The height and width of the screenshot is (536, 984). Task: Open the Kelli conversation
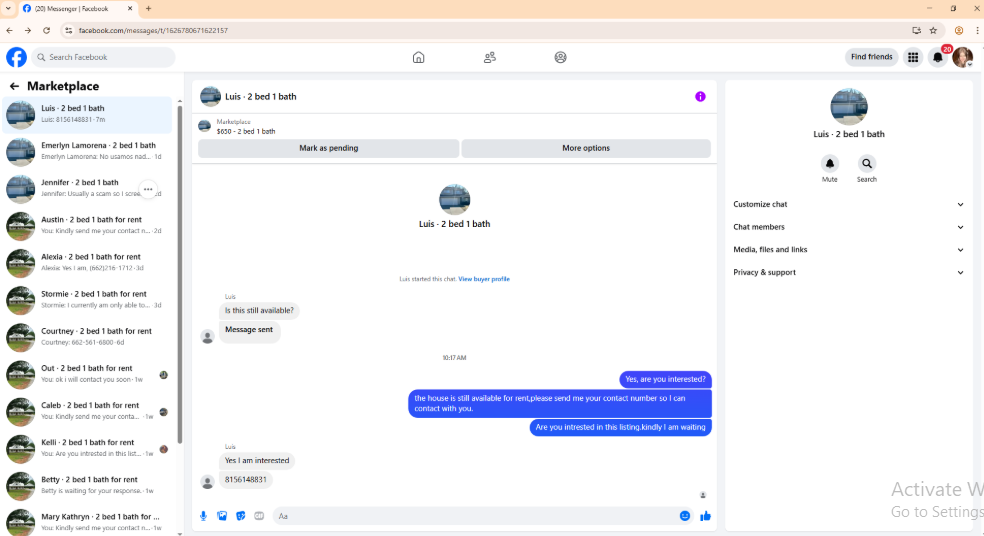click(x=87, y=448)
